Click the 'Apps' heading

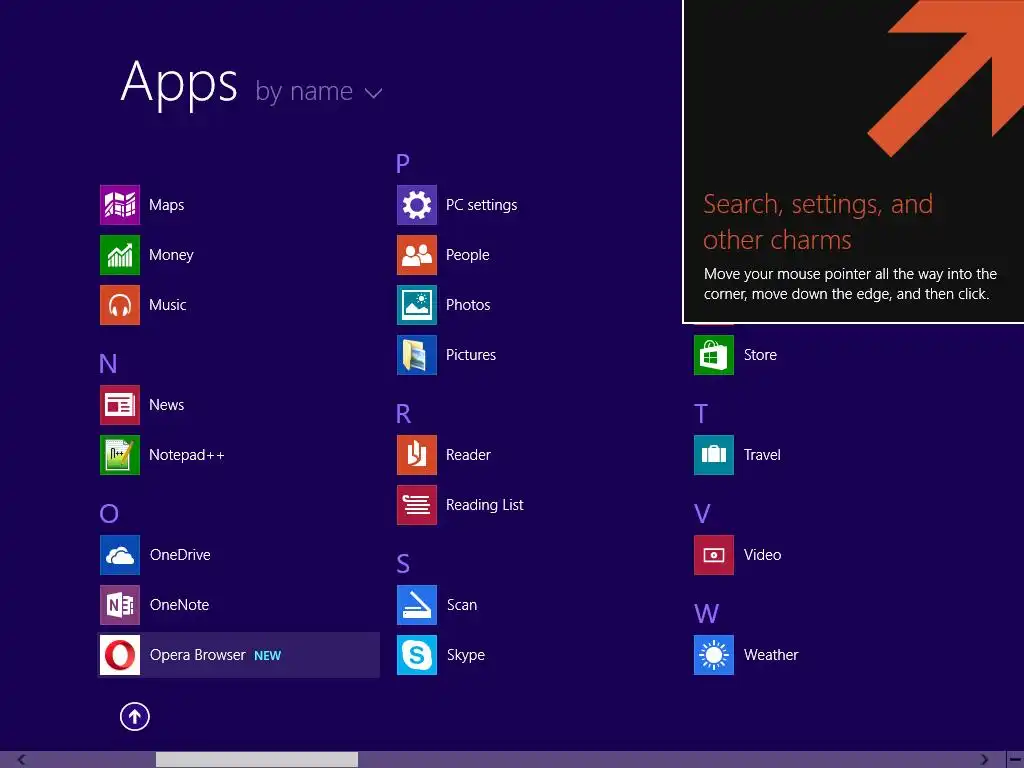[179, 83]
